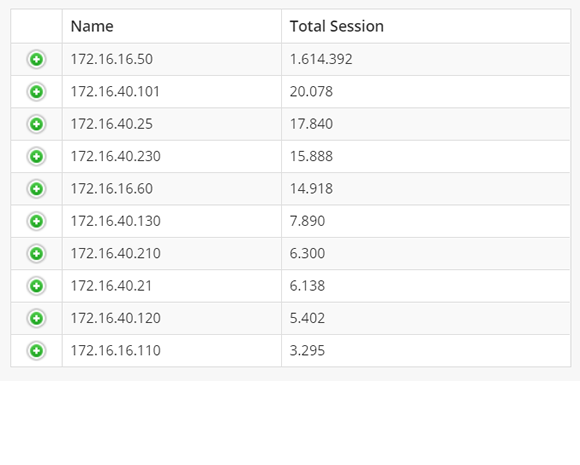Click green plus icon beside 172.16.40.21

(x=36, y=286)
